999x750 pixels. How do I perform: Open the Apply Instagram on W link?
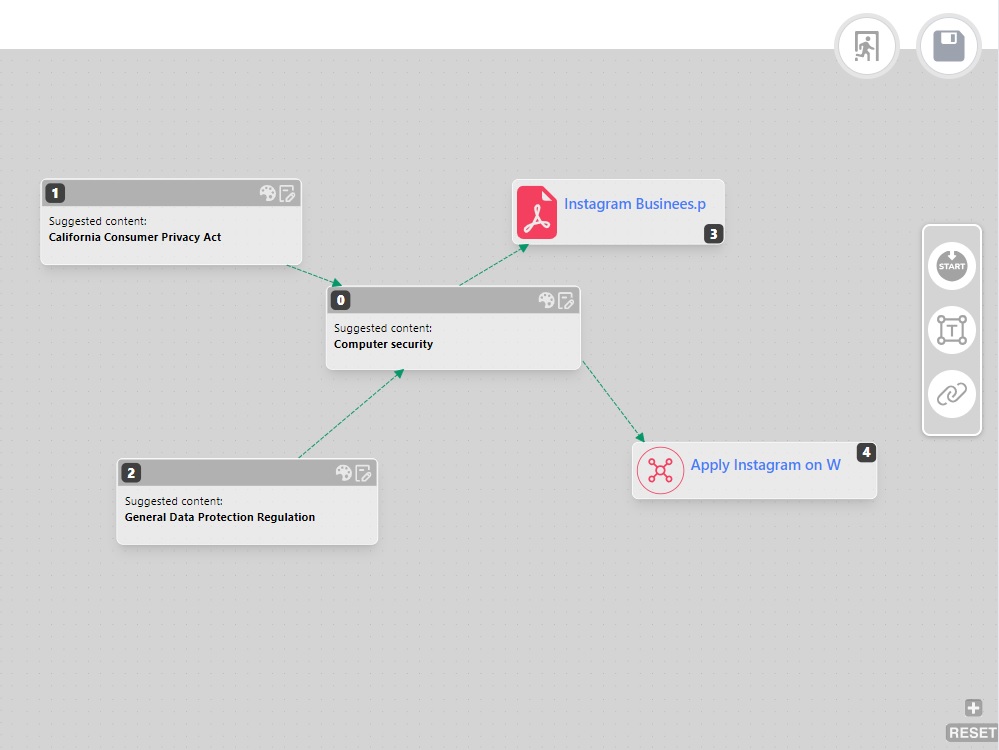[765, 465]
